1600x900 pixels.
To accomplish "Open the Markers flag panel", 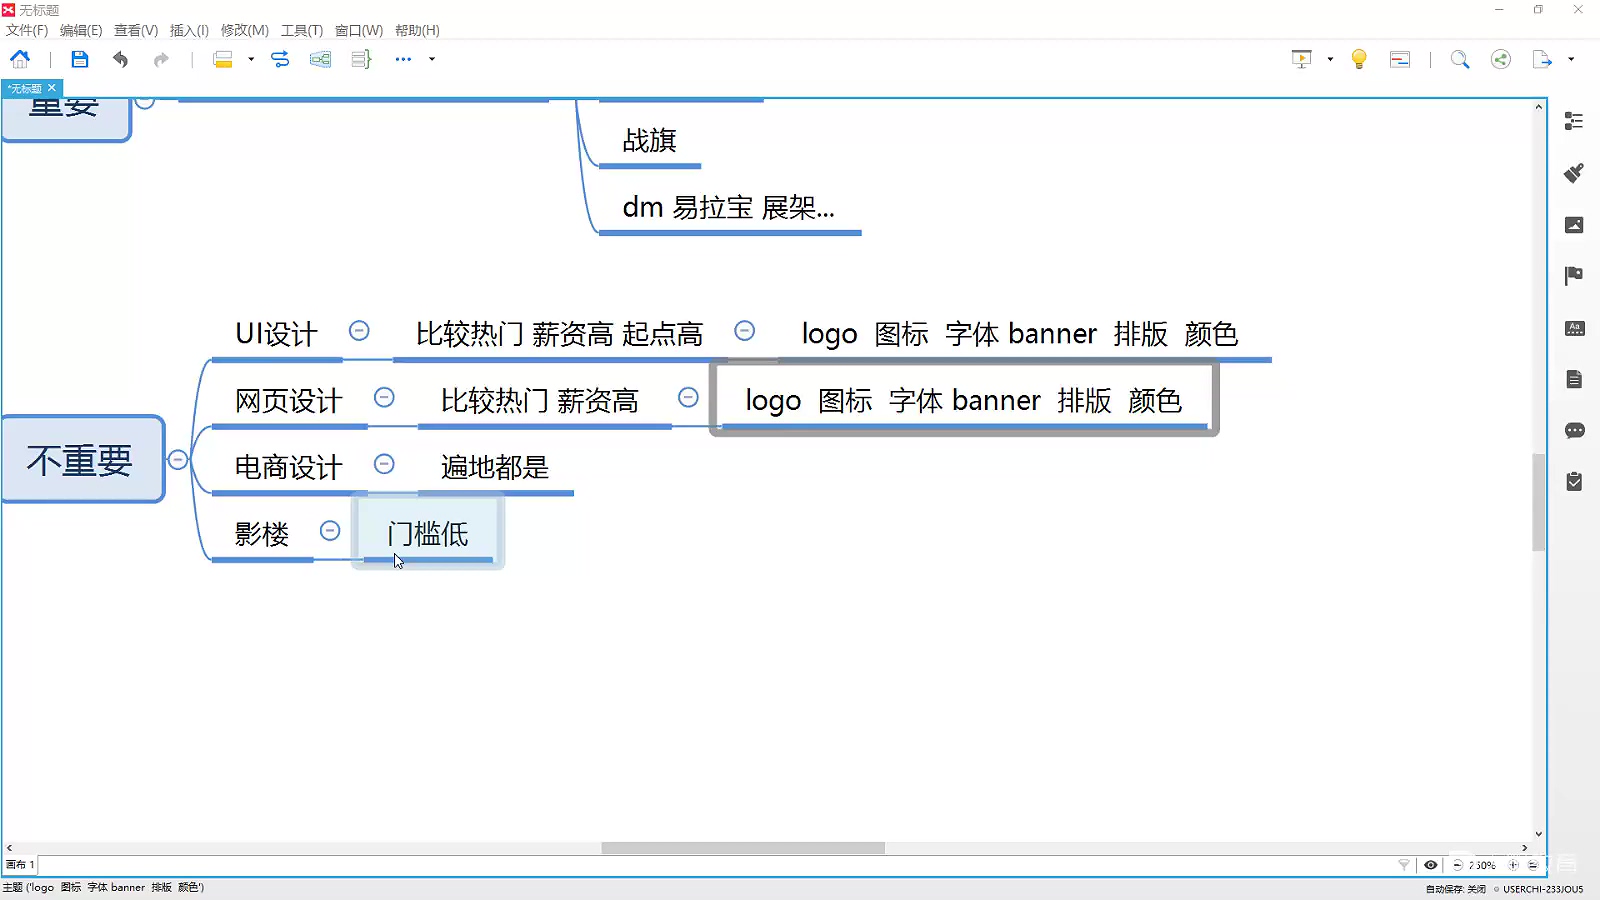I will pos(1574,276).
